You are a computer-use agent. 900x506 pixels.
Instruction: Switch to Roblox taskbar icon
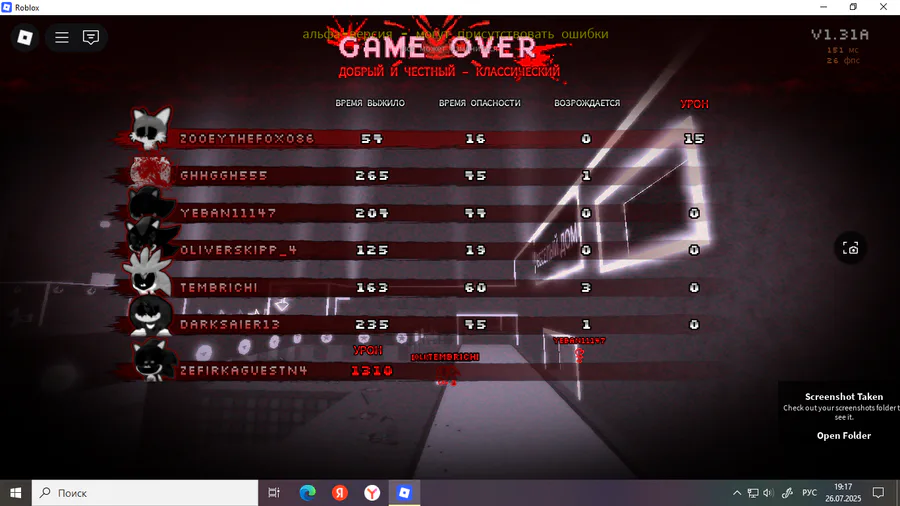click(x=404, y=493)
